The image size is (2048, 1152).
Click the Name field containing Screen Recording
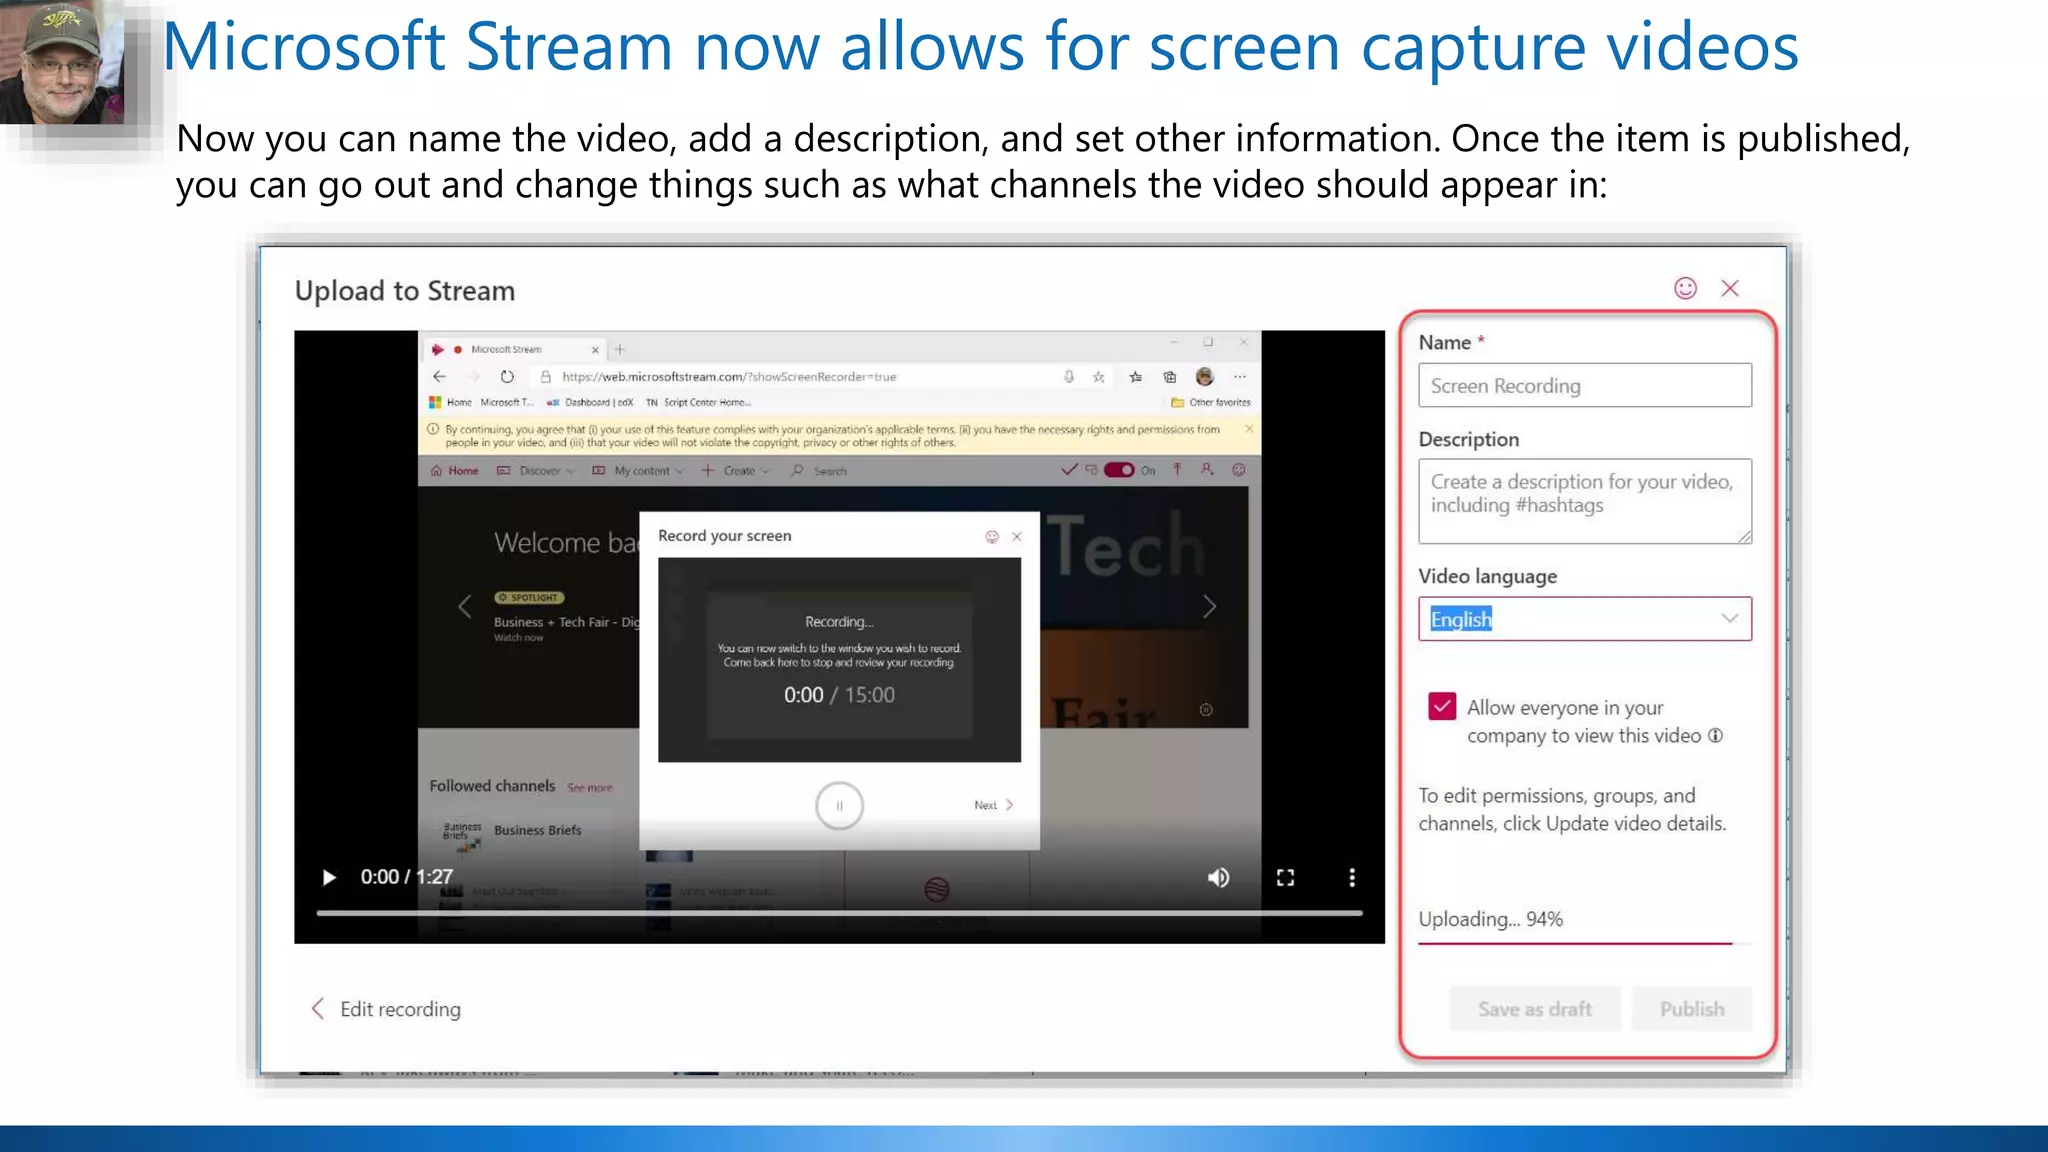tap(1584, 386)
